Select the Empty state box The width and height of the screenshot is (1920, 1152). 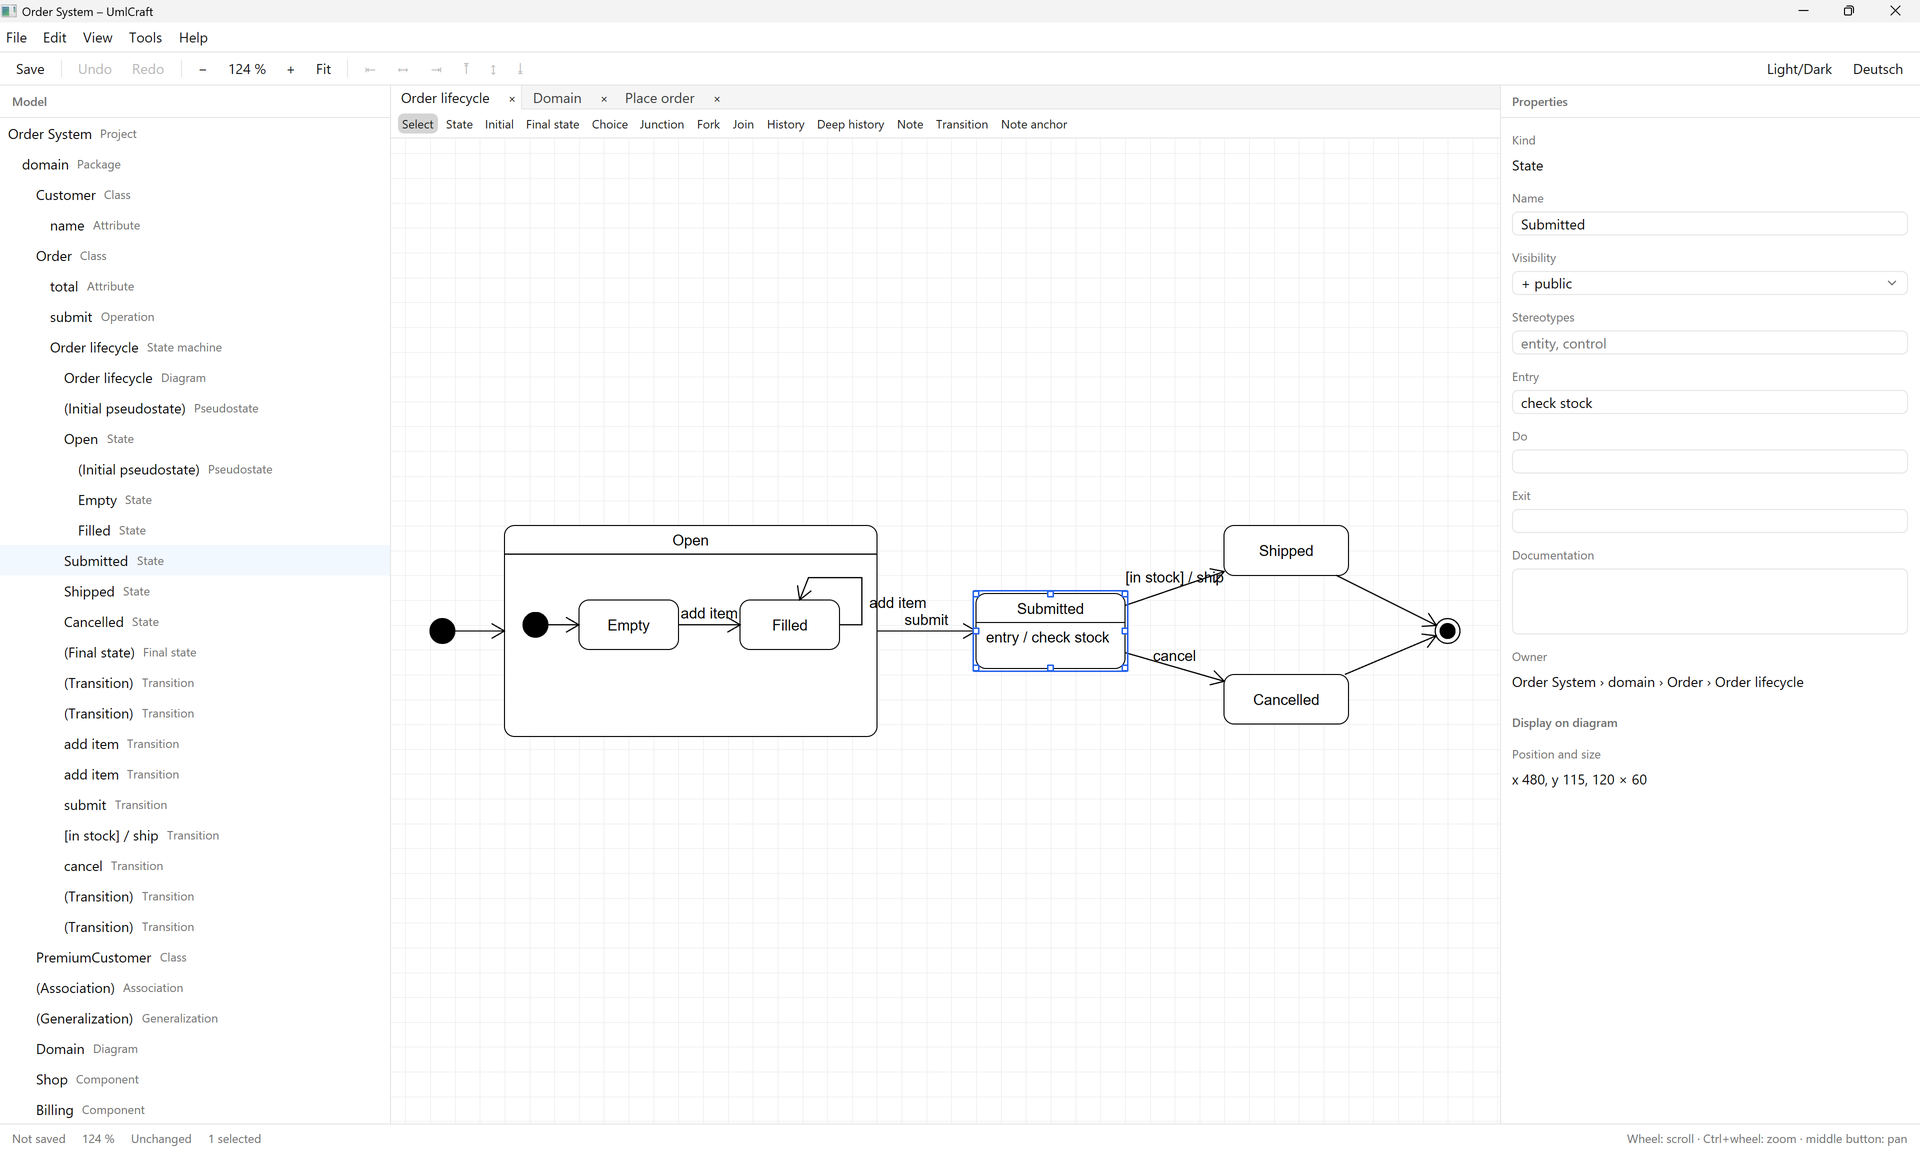click(629, 625)
